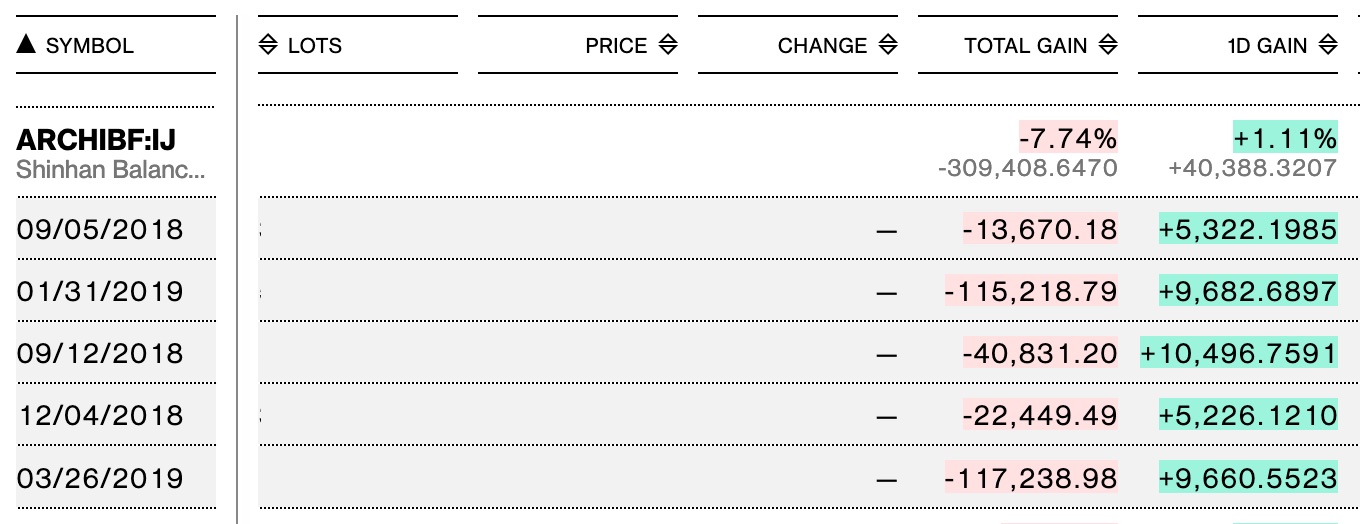Screen dimensions: 1360x524
Task: Click the +10,496.7591 one-day gain cell
Action: click(1239, 354)
